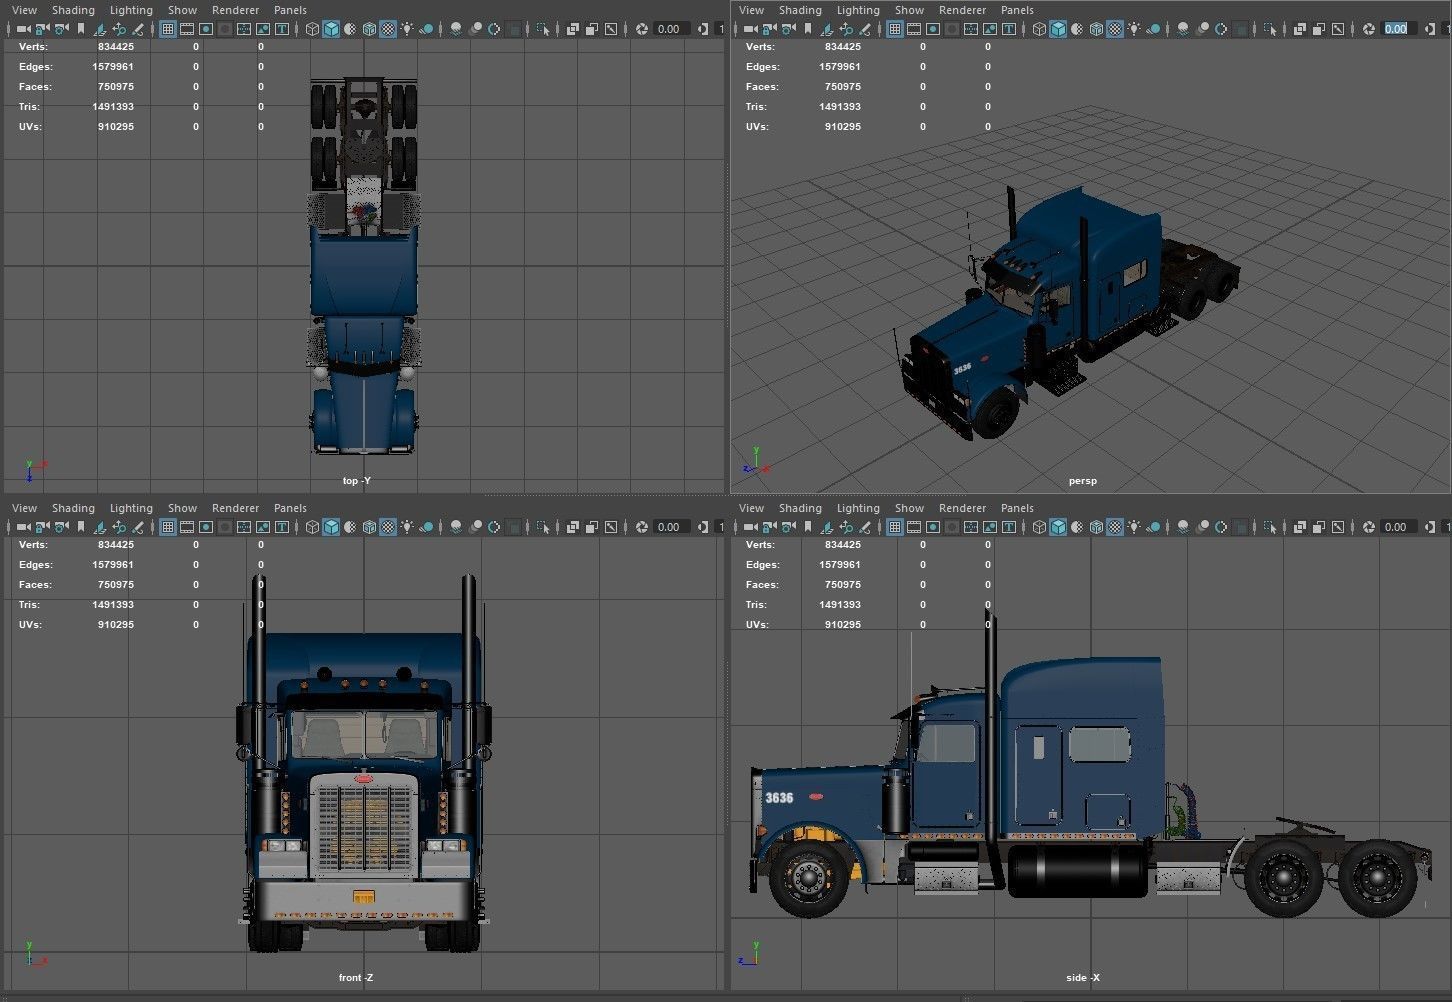Toggle Safe Title in perspective panel
The image size is (1452, 1002).
point(1009,29)
